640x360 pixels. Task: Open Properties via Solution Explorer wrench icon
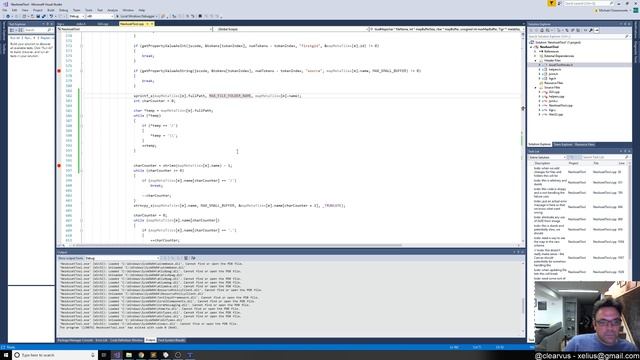[x=591, y=30]
